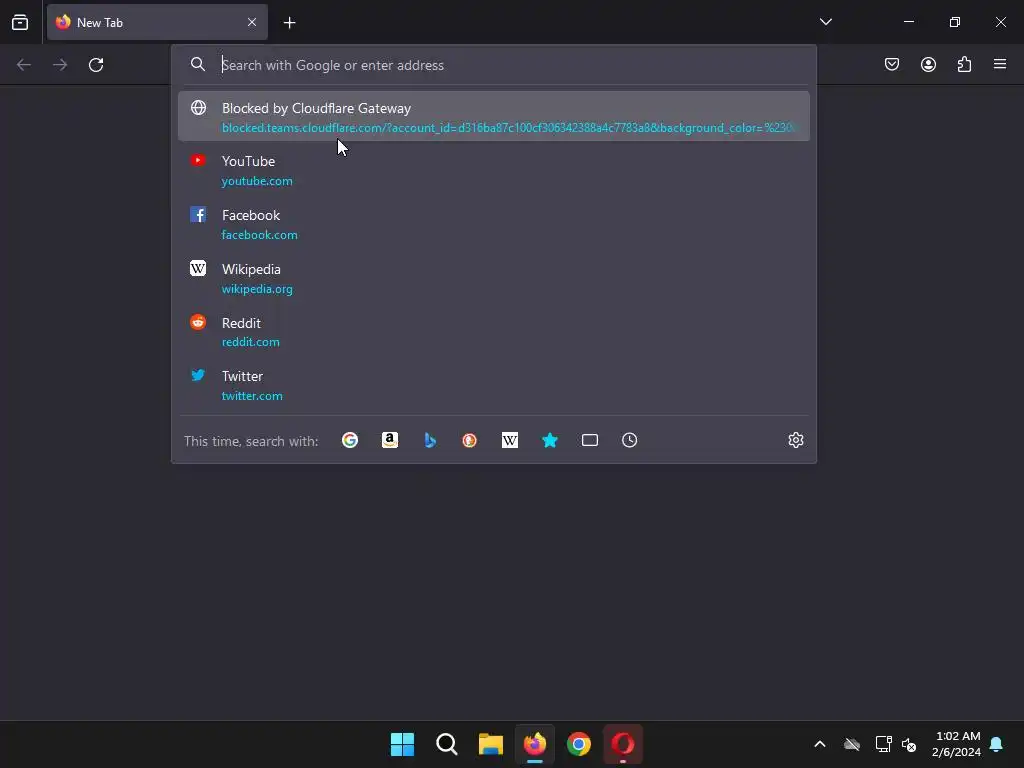1024x768 pixels.
Task: Search in History clock icon
Action: pyautogui.click(x=630, y=440)
